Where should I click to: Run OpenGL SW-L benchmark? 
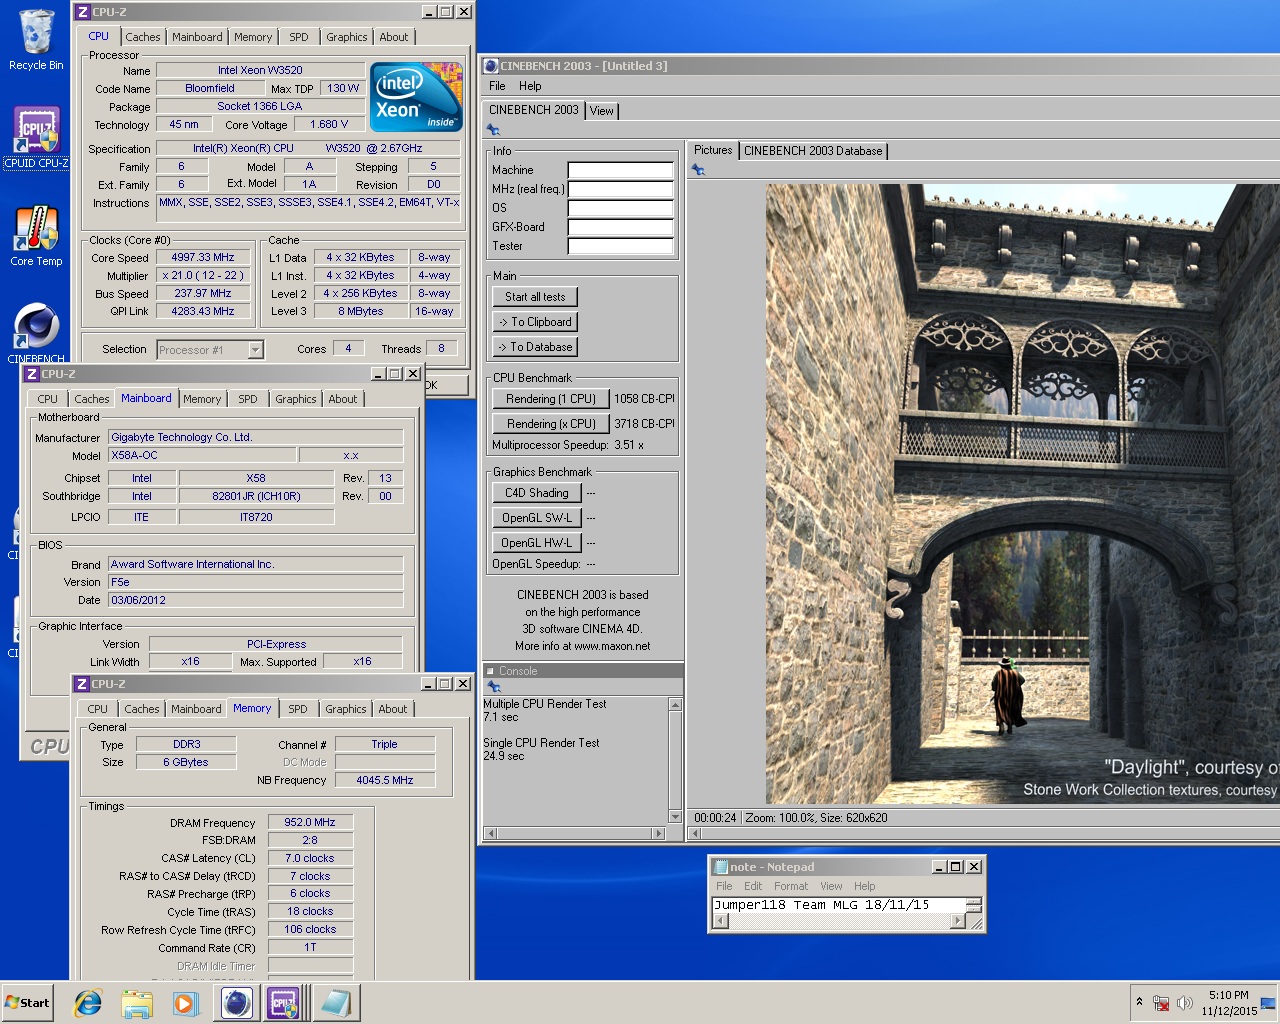point(536,518)
